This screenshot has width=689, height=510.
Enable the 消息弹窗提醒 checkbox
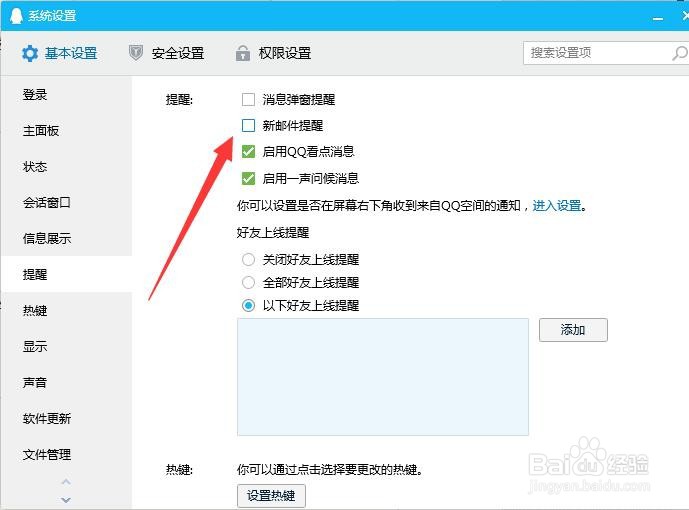click(x=248, y=100)
